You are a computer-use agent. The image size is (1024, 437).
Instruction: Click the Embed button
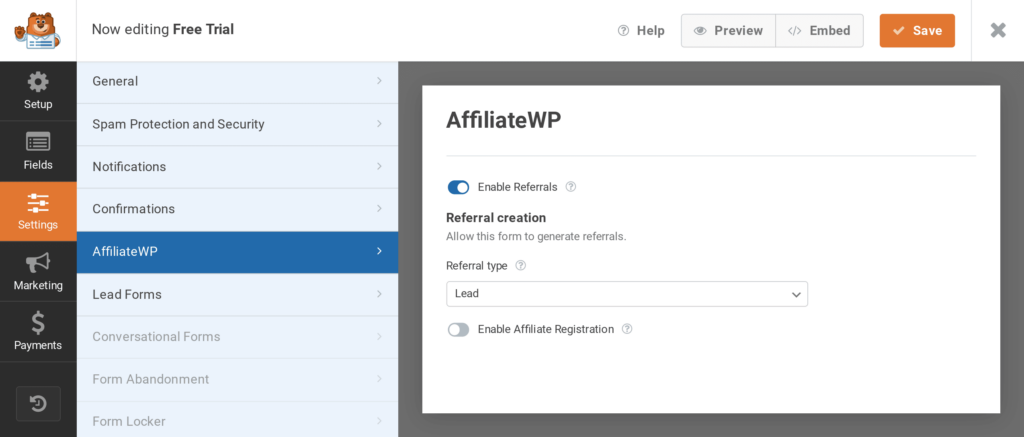[820, 31]
